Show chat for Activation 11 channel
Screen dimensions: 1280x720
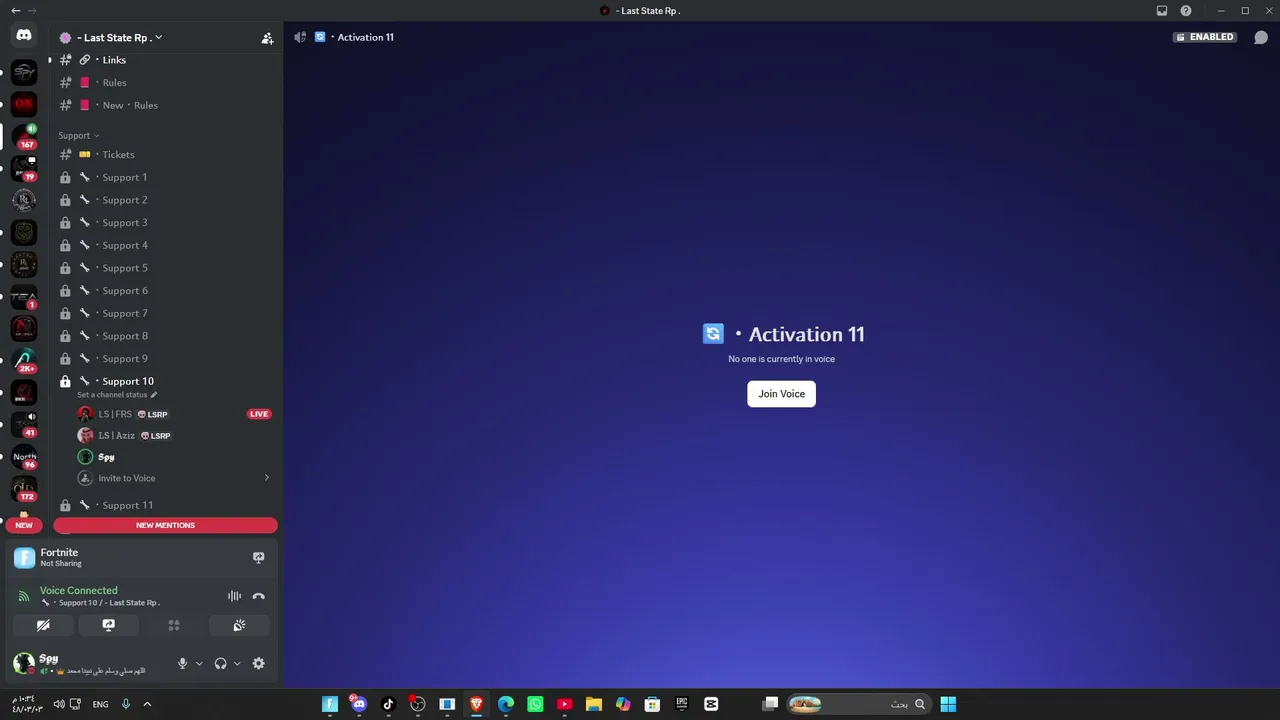(1261, 38)
